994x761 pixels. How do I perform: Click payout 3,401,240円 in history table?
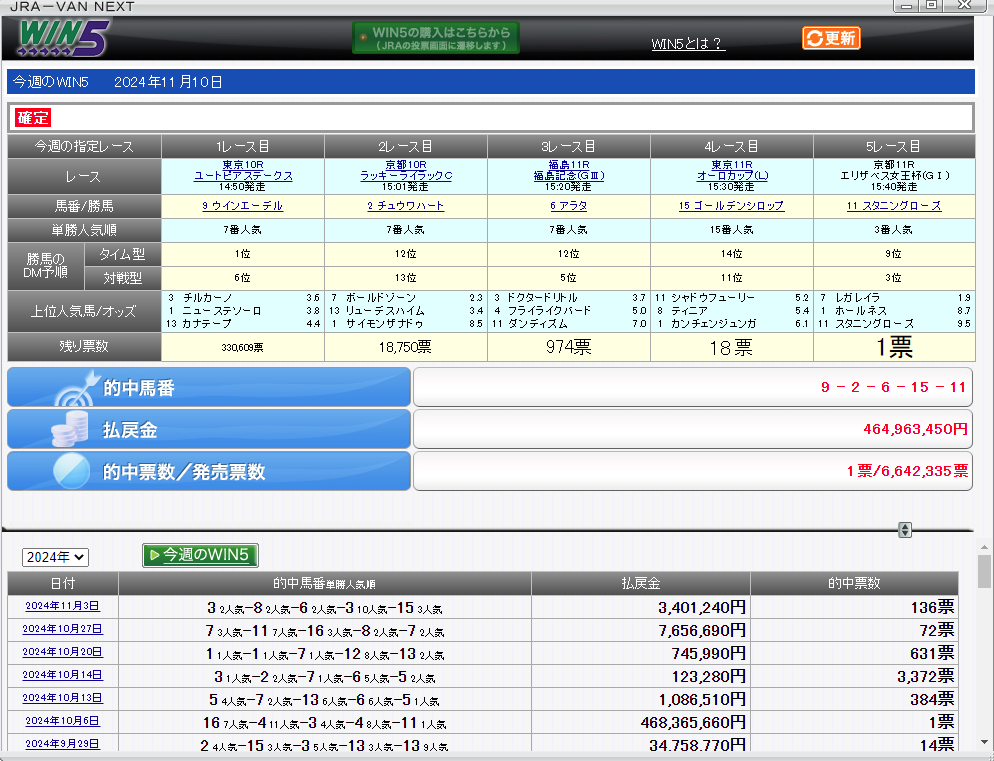(702, 608)
